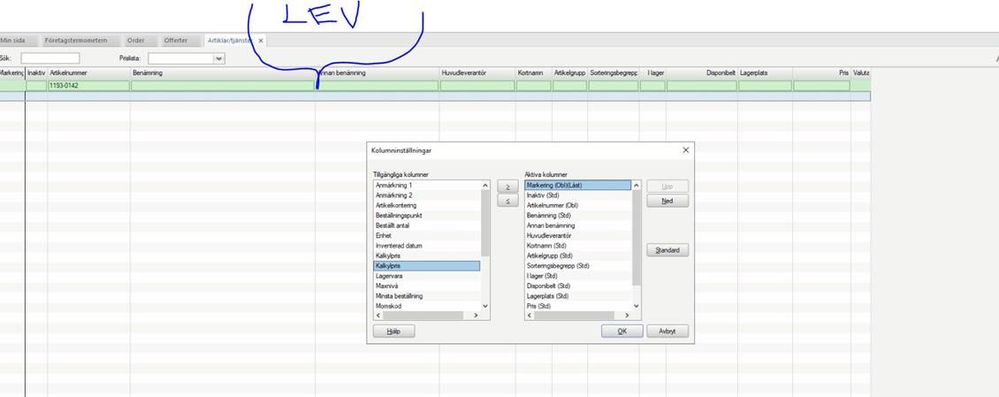Click the Upp button

click(667, 187)
